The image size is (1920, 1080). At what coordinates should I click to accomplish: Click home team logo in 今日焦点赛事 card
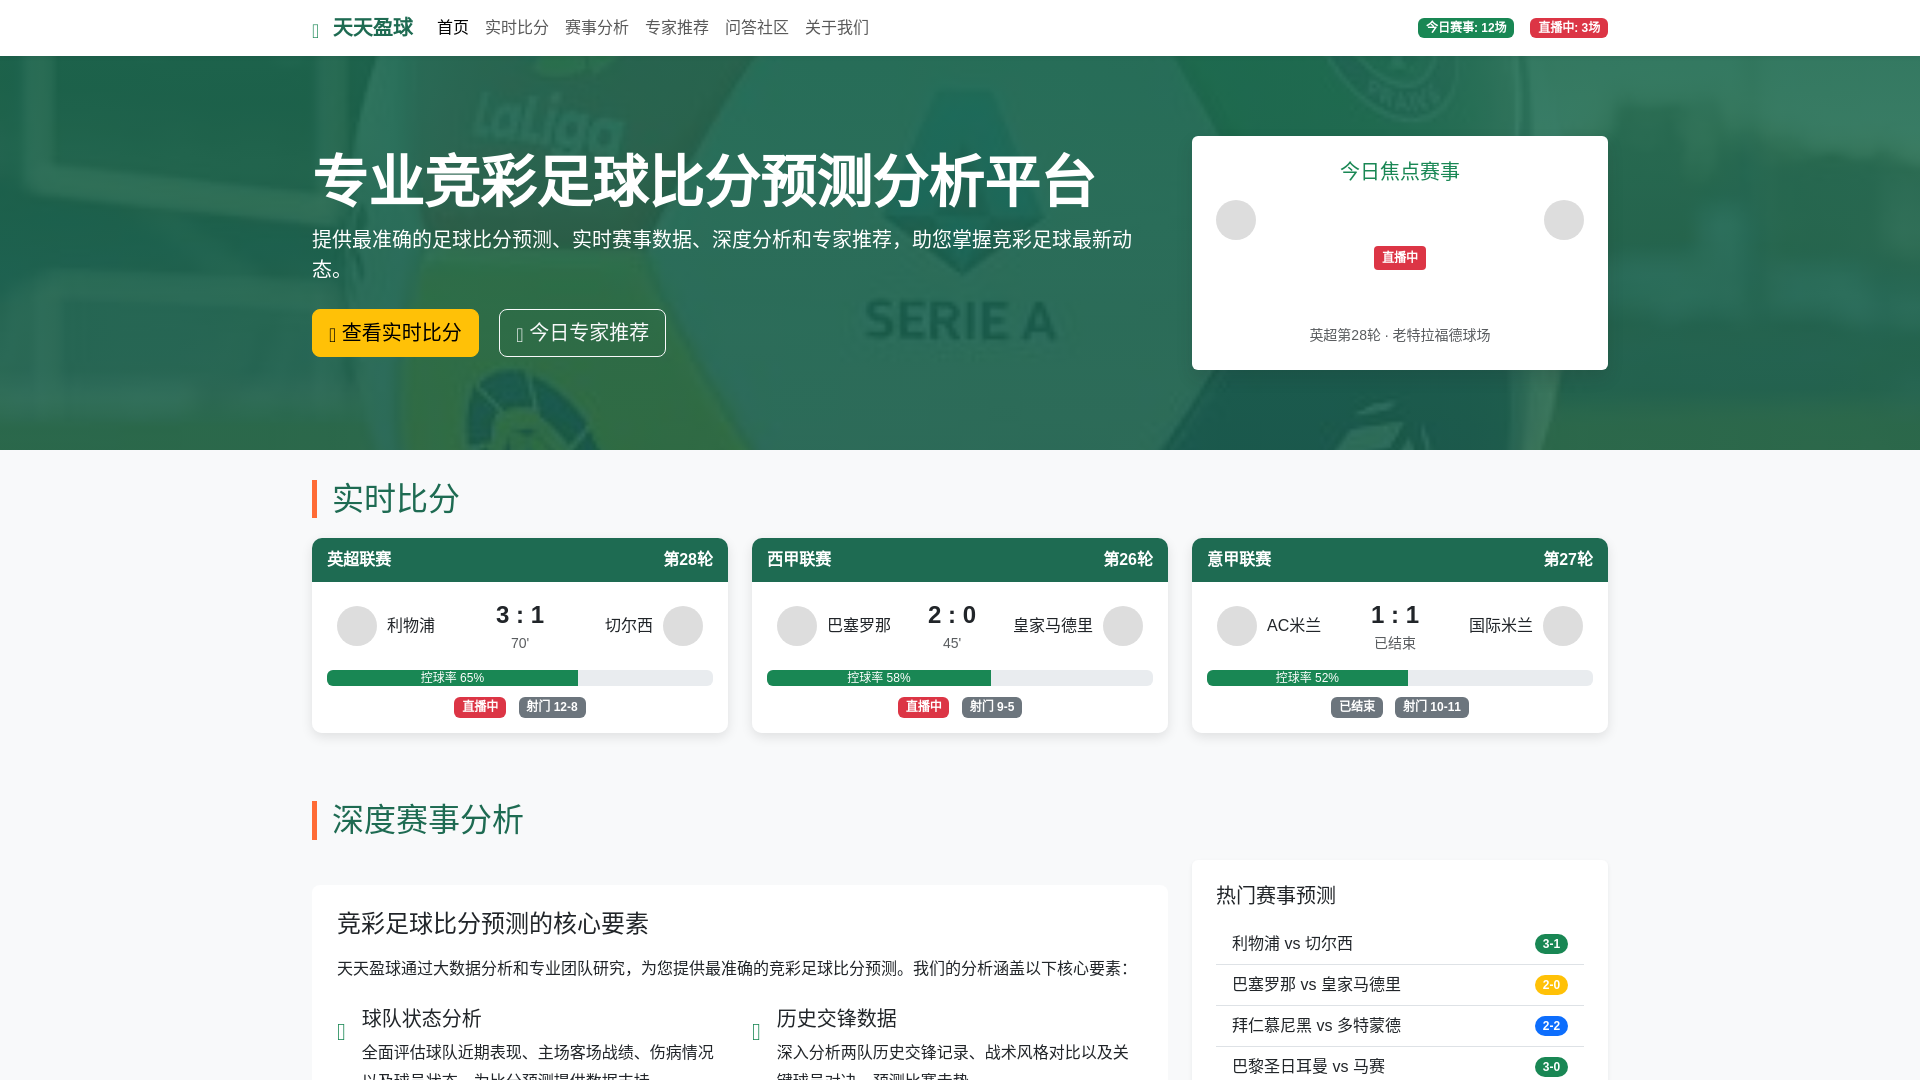click(x=1236, y=220)
